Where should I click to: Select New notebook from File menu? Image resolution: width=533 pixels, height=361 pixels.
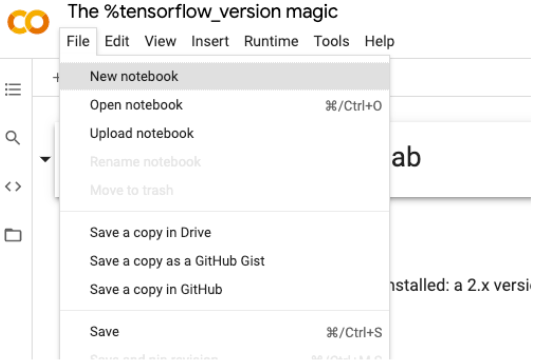click(224, 76)
